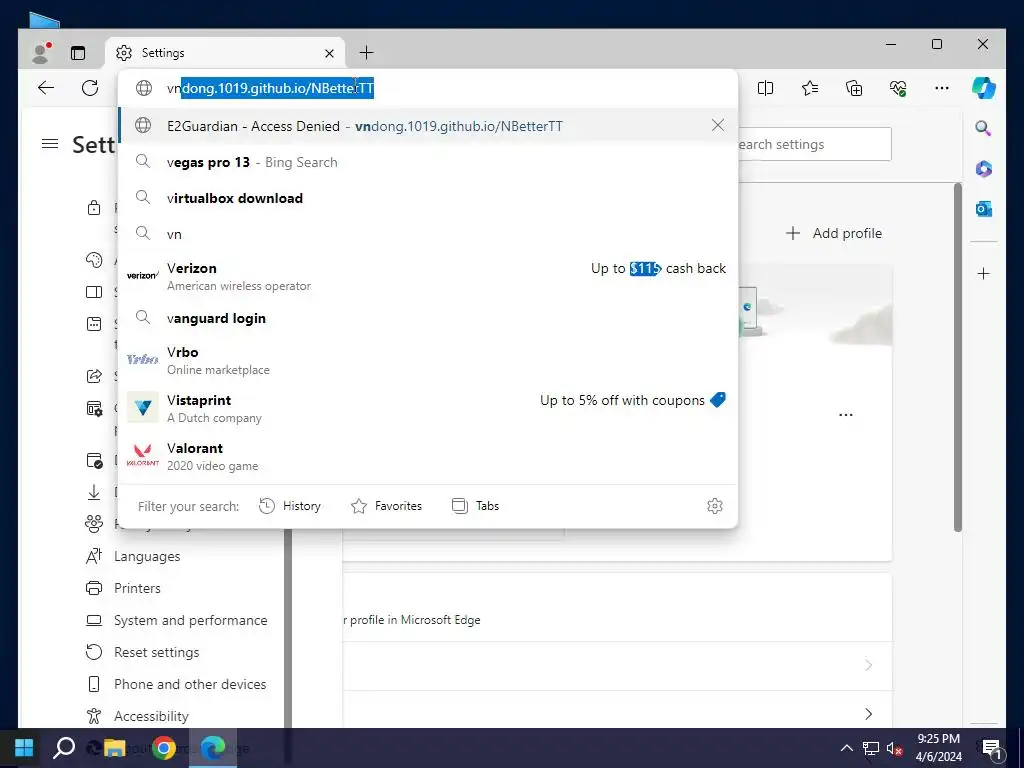Open Languages settings
The width and height of the screenshot is (1024, 768).
(x=147, y=556)
